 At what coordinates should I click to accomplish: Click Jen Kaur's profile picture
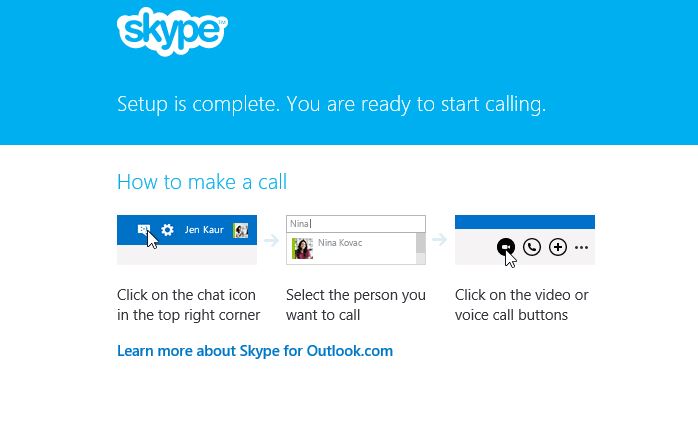tap(240, 230)
